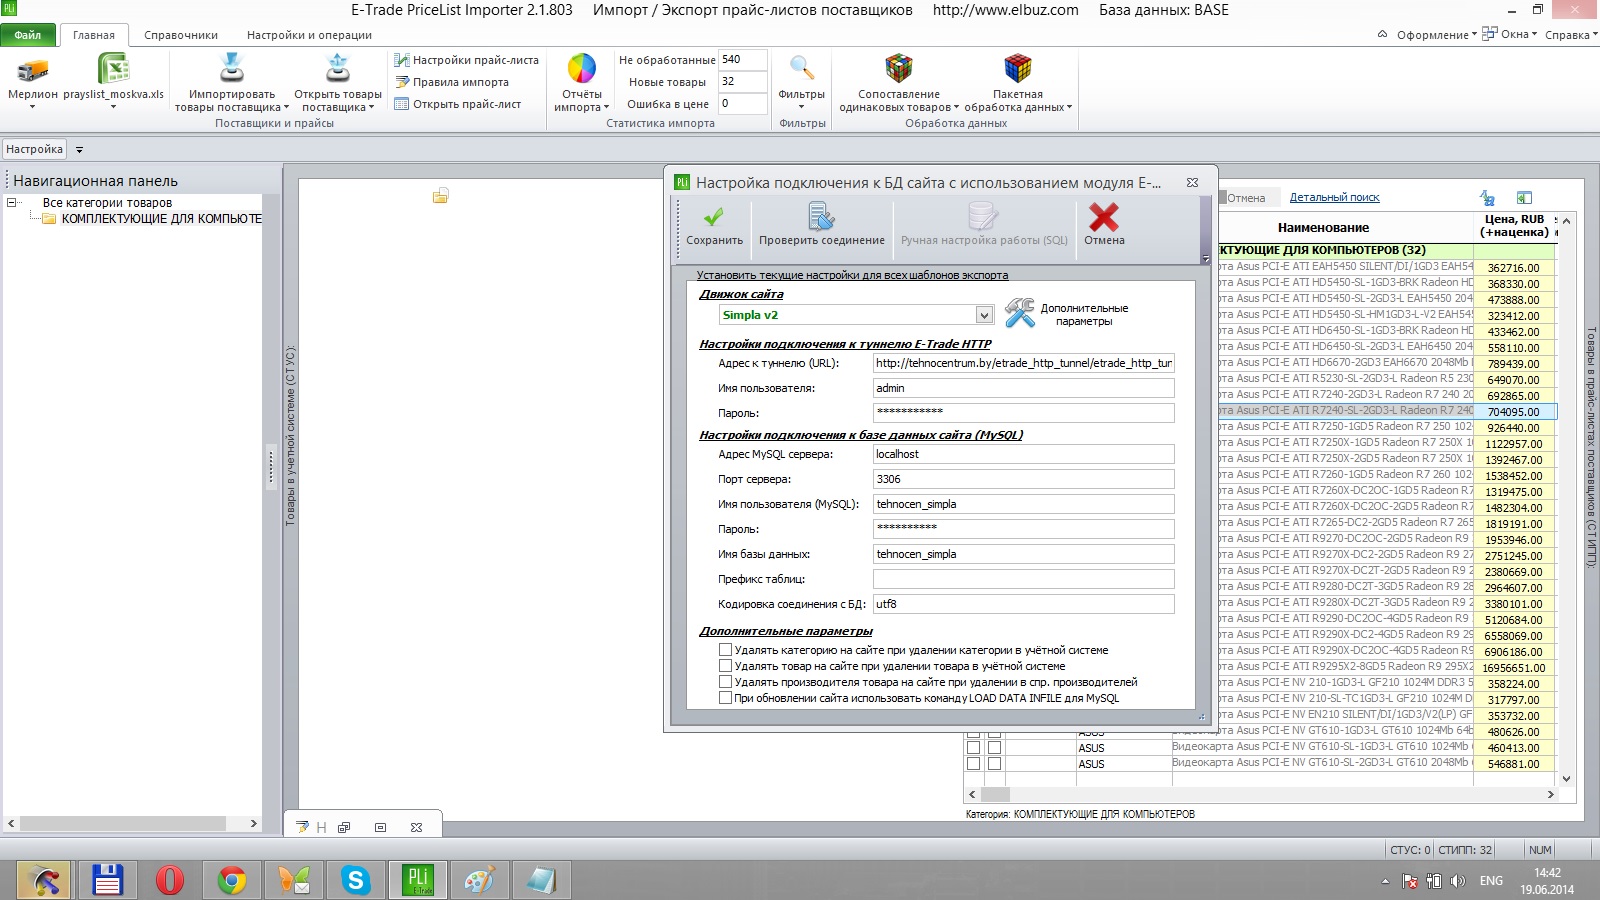1600x900 pixels.
Task: Click the PLi E-Trade taskbar icon
Action: pyautogui.click(x=418, y=880)
